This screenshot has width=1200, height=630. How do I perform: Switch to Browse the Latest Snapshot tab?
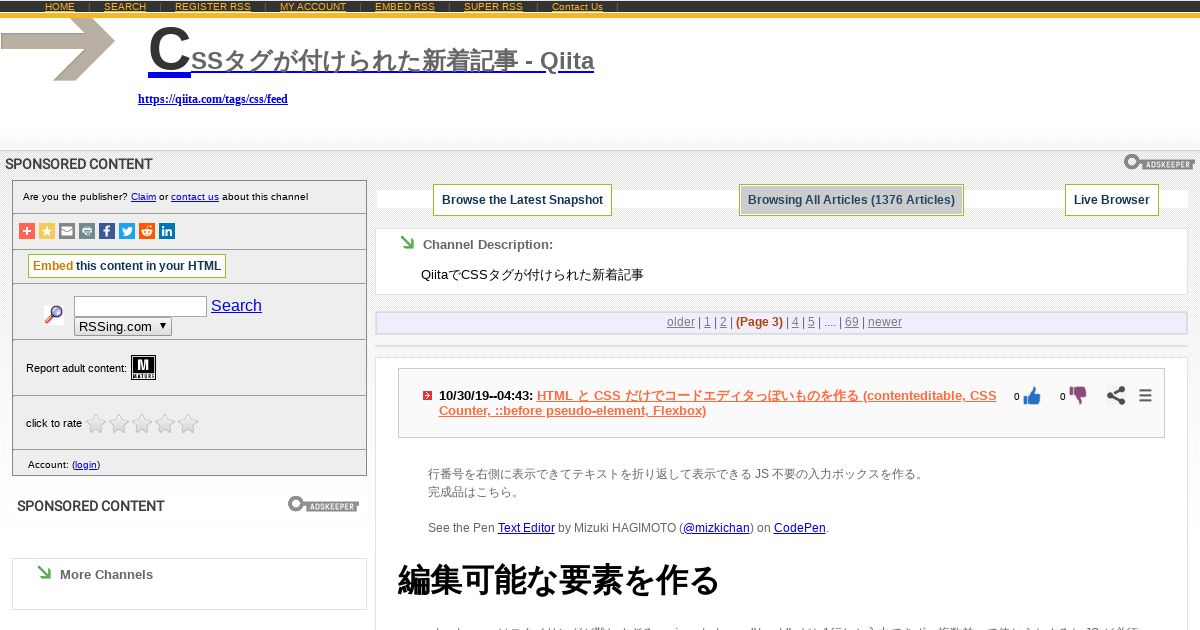(x=522, y=200)
